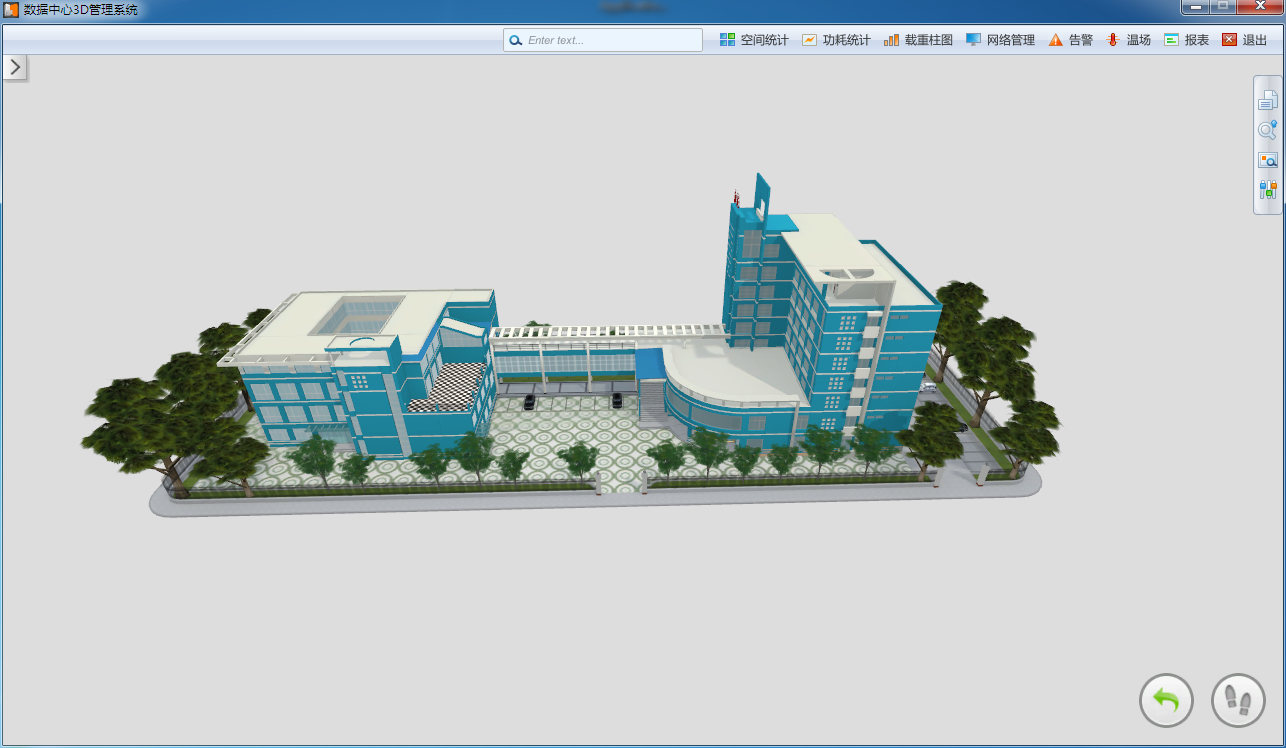Click the search text input field
The image size is (1286, 748).
click(610, 40)
